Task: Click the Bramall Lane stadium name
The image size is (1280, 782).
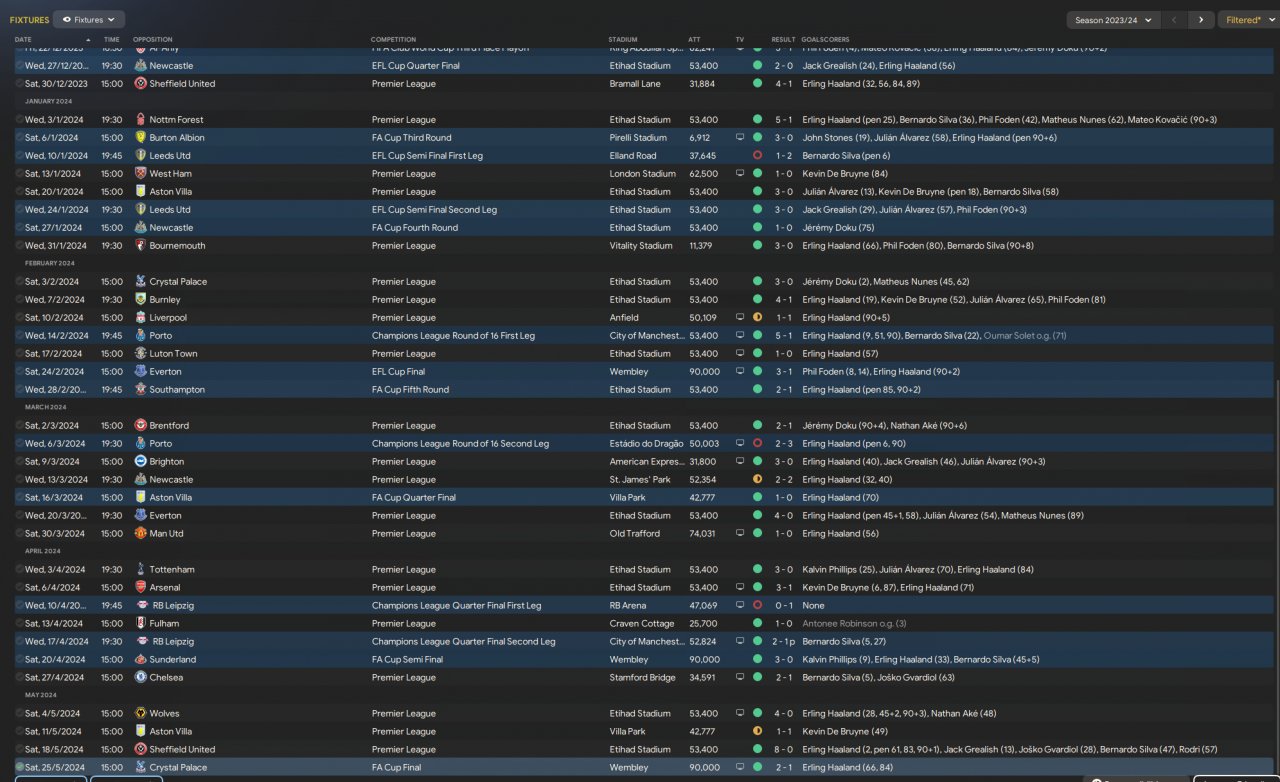Action: coord(635,84)
